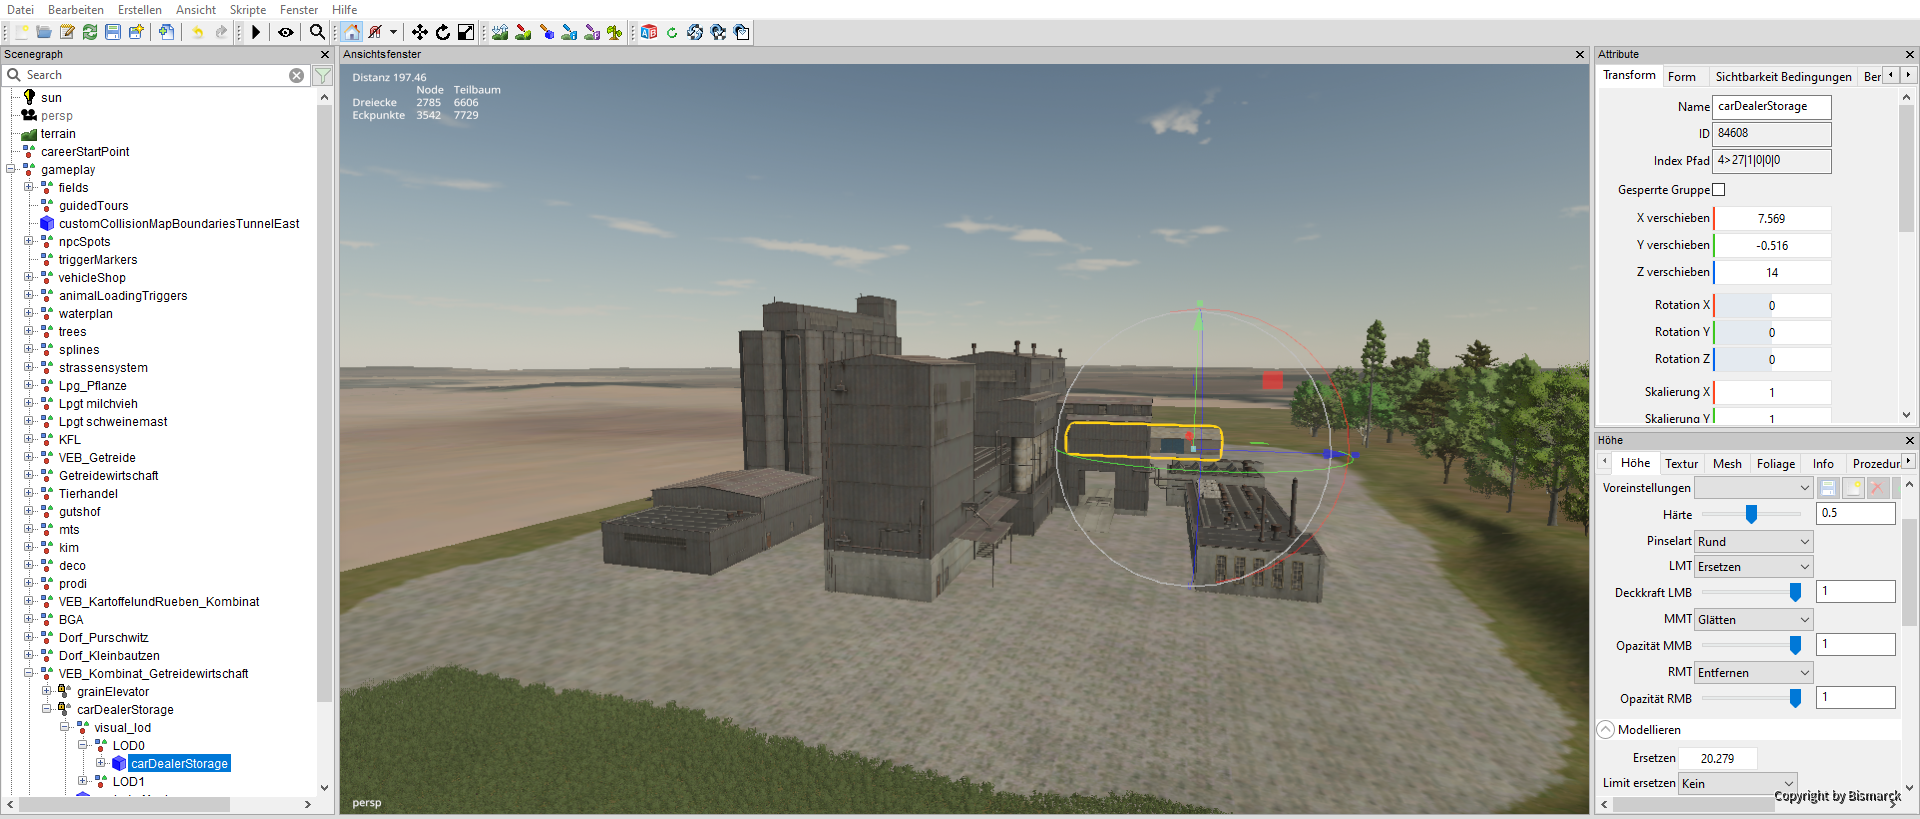Activate the terrain sculpt mode icon
This screenshot has width=1920, height=819.
tap(500, 32)
